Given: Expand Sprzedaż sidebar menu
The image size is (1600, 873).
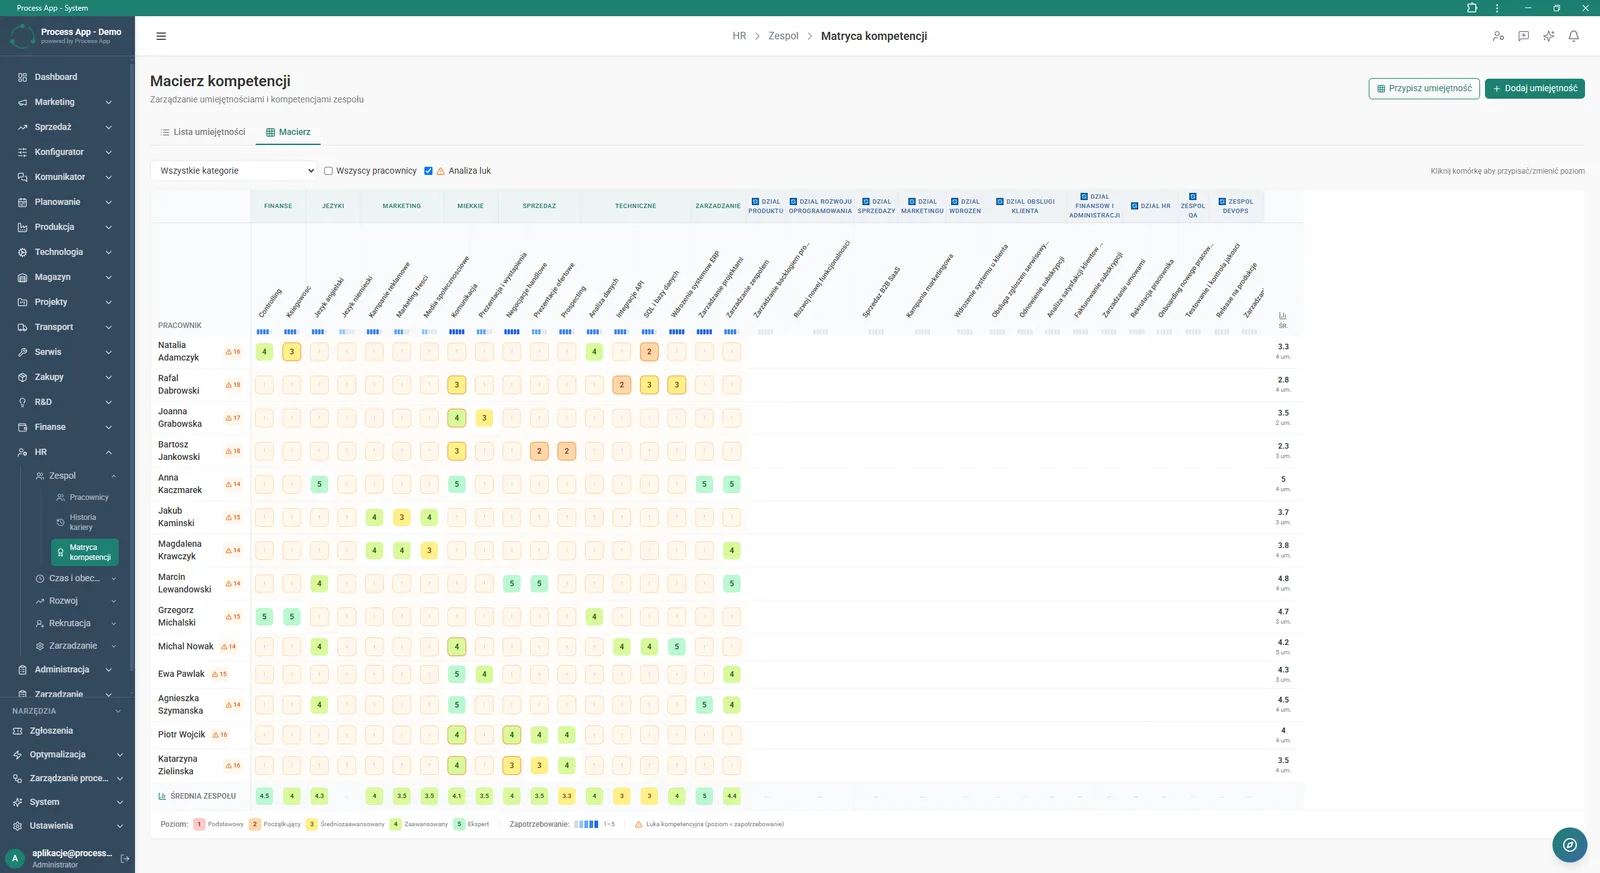Looking at the screenshot, I should click(67, 127).
